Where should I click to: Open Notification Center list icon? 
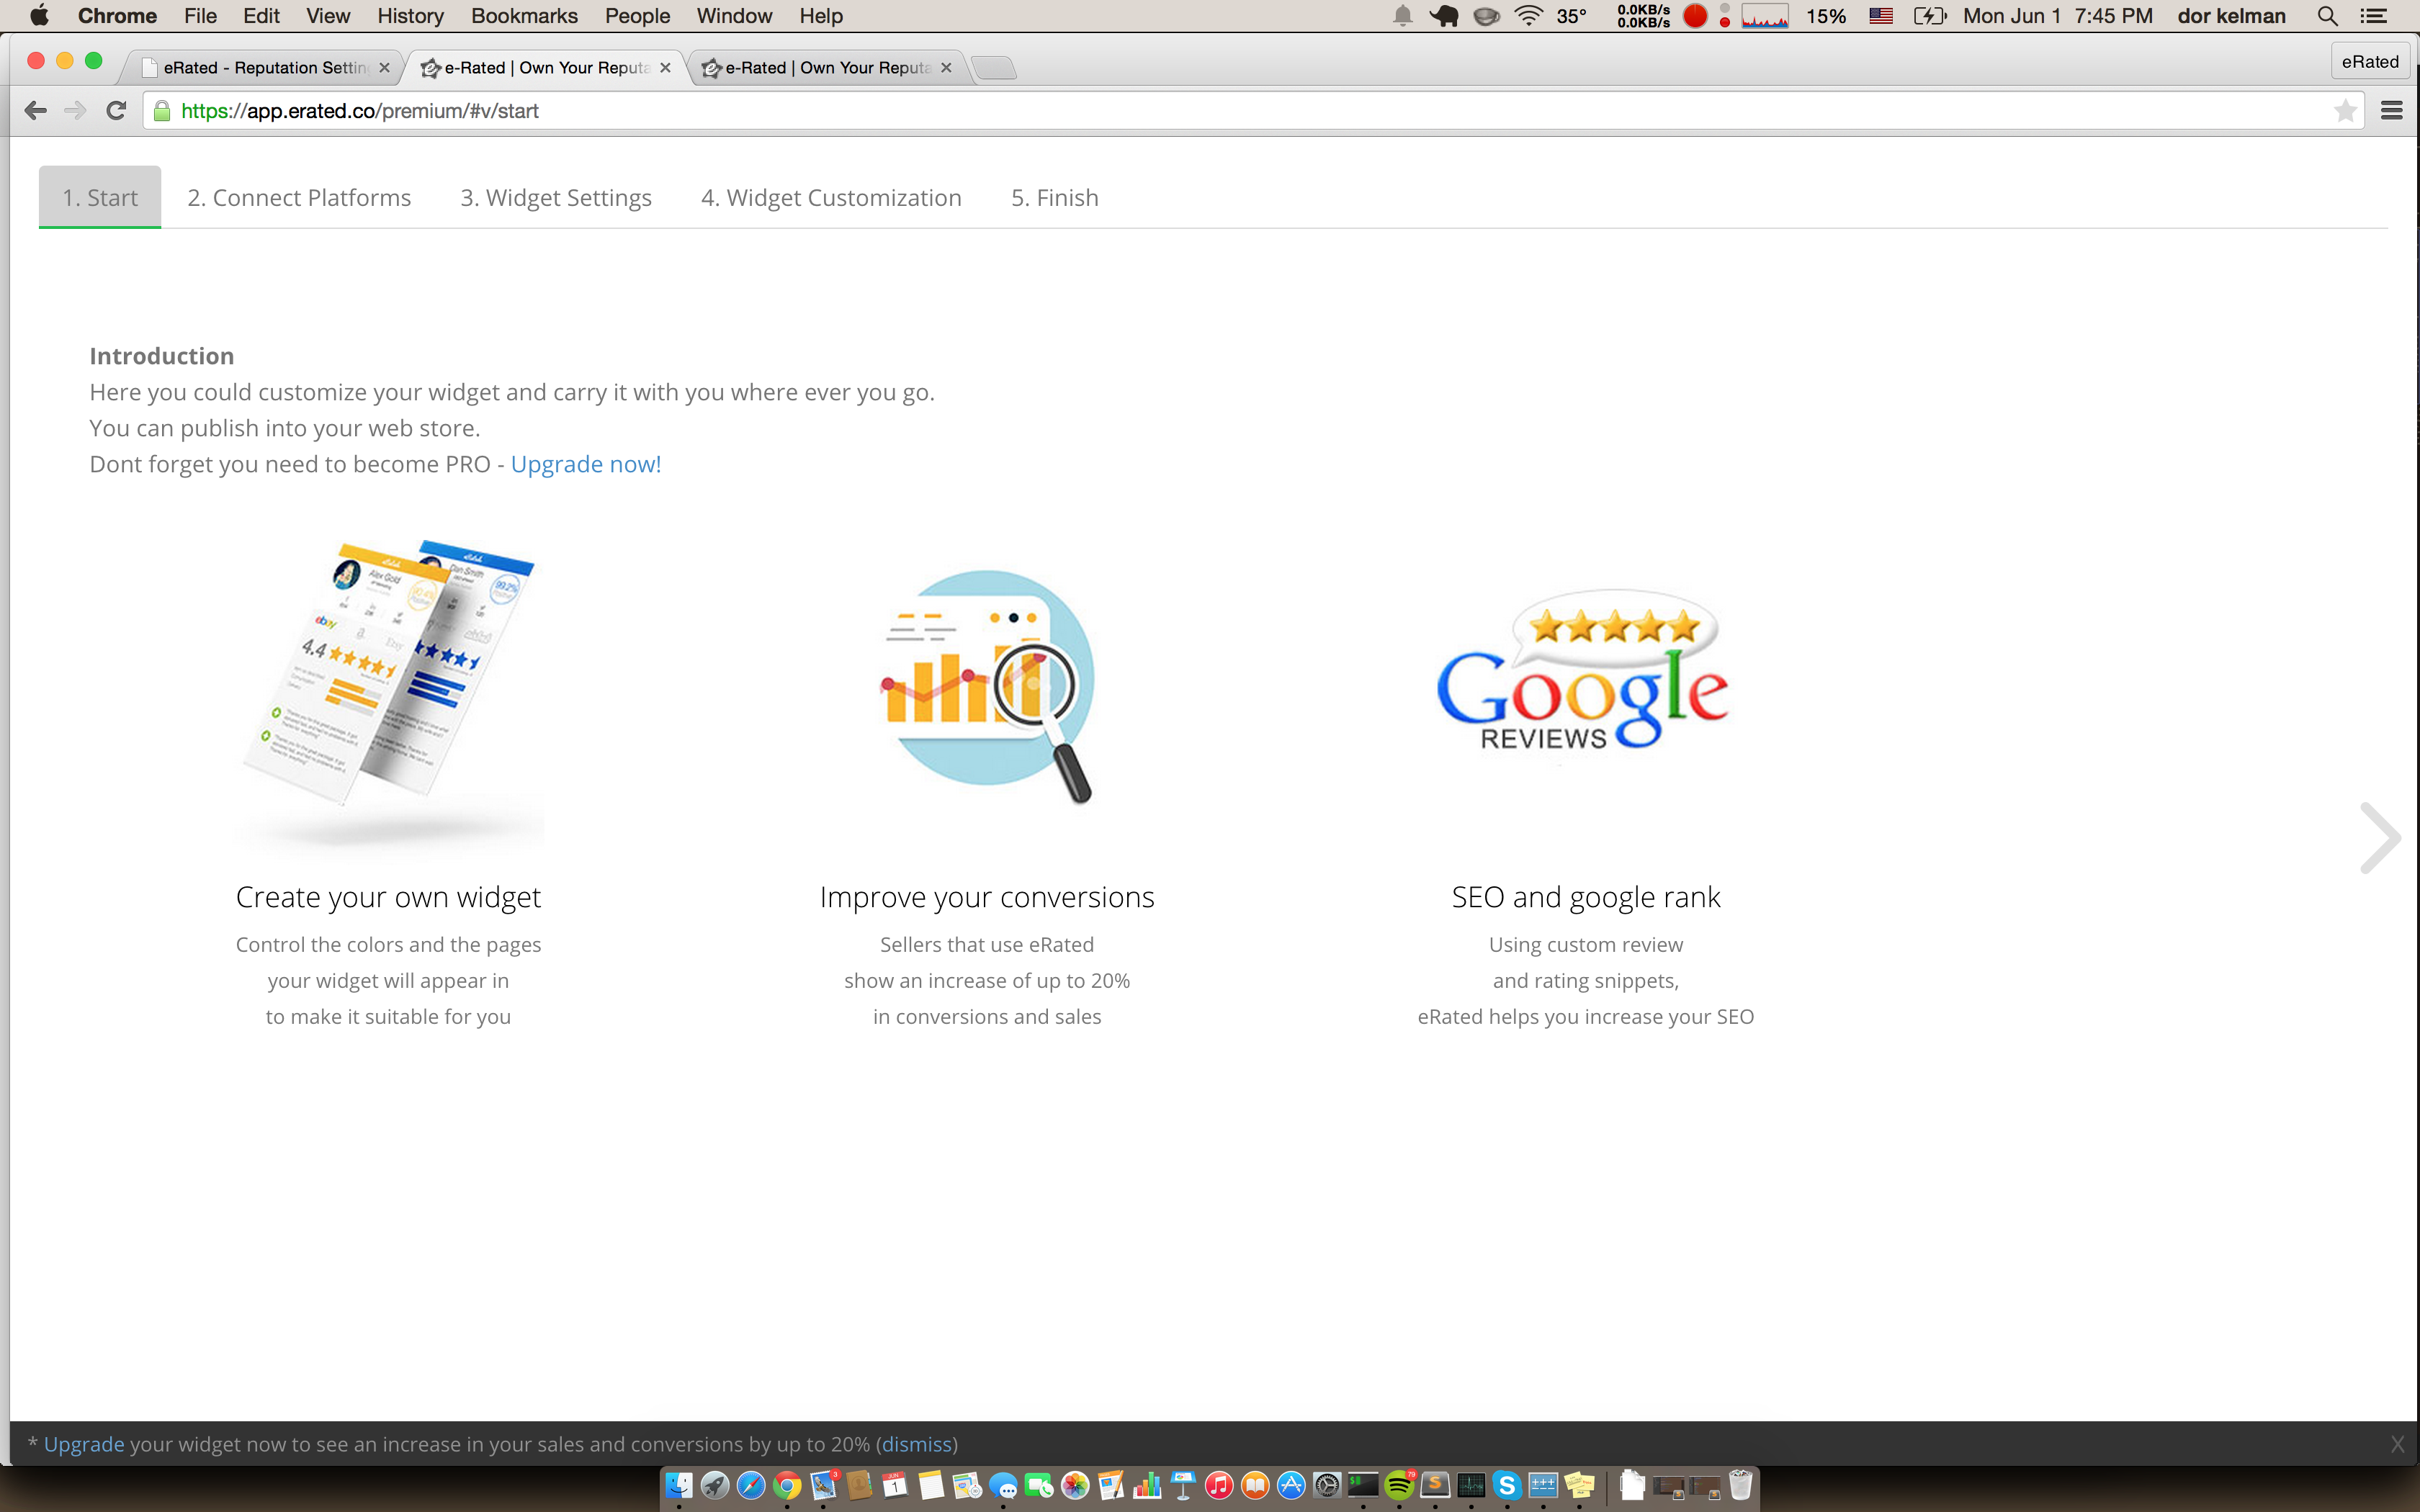(x=2374, y=16)
